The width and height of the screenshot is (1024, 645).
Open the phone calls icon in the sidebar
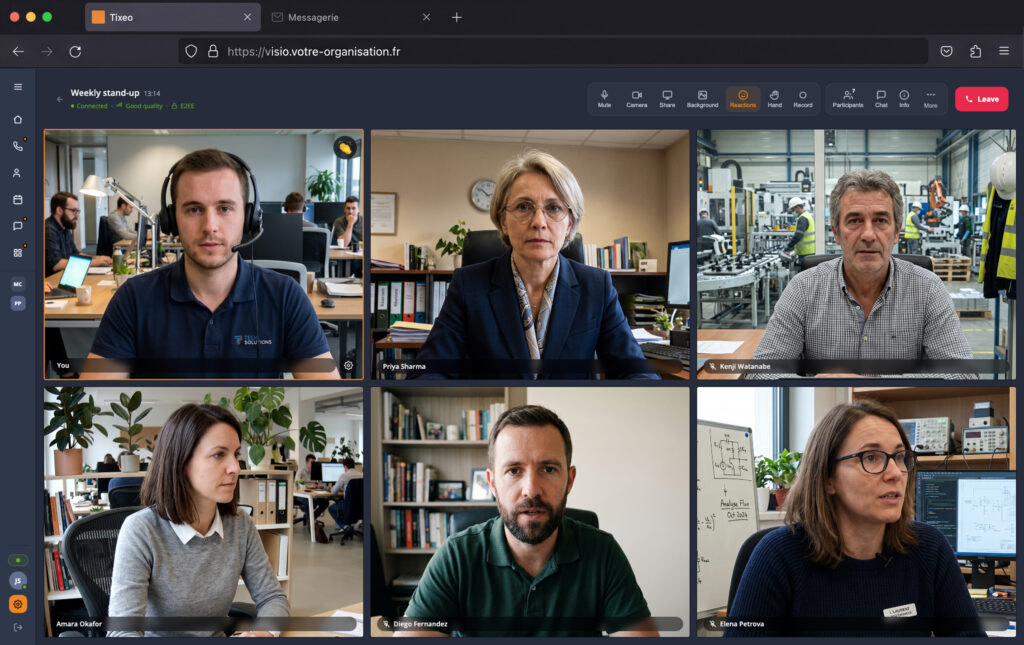click(x=18, y=146)
